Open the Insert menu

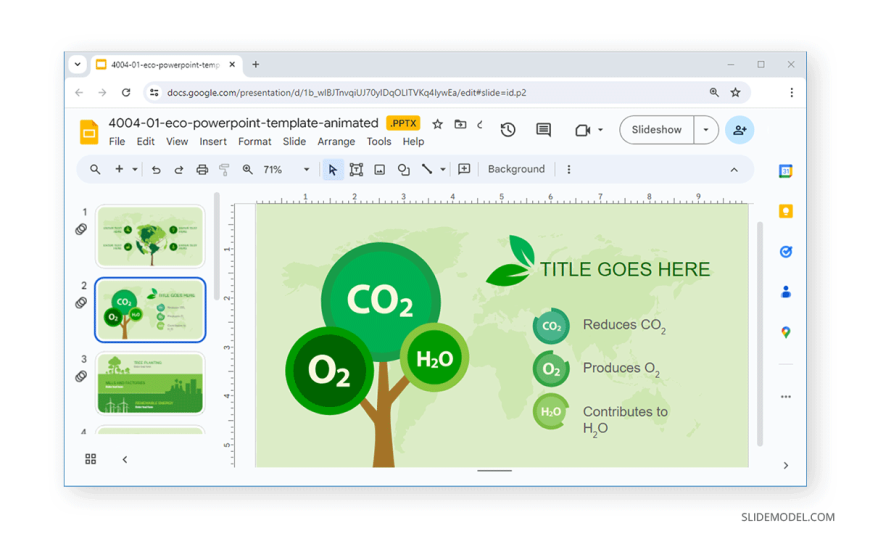pos(213,142)
